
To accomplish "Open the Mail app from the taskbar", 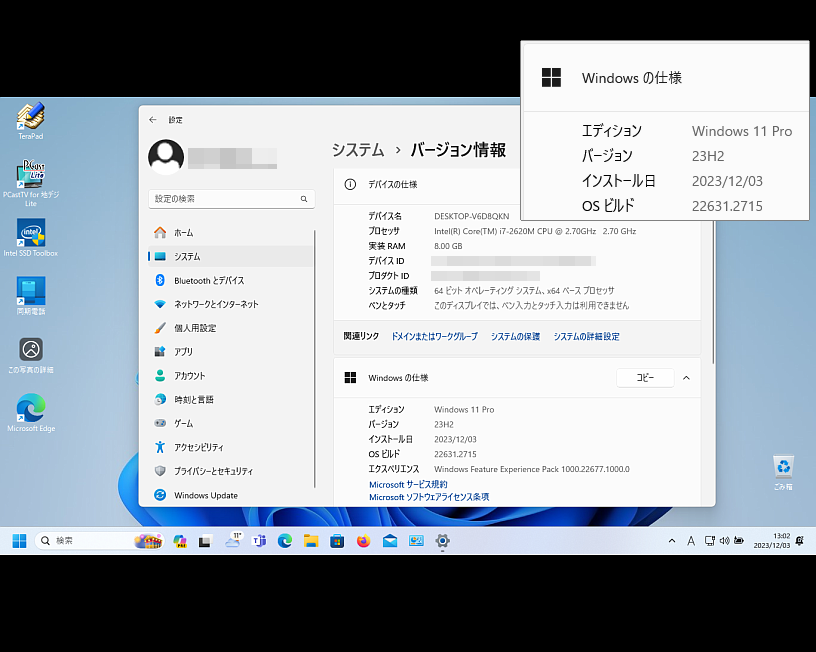I will [390, 541].
